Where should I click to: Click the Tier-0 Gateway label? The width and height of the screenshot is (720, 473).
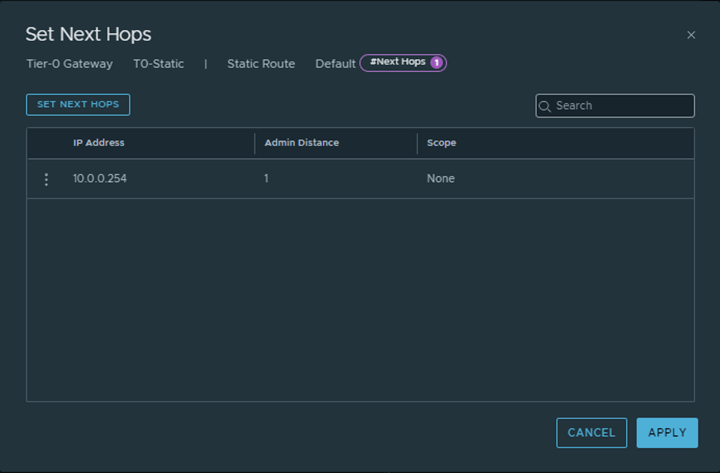coord(69,64)
